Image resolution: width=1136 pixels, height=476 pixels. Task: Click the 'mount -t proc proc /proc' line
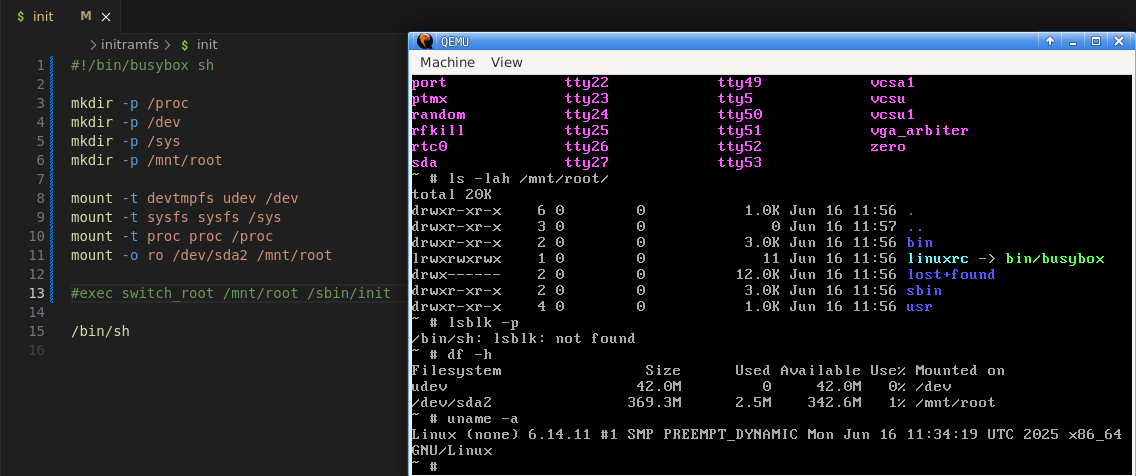pos(172,236)
